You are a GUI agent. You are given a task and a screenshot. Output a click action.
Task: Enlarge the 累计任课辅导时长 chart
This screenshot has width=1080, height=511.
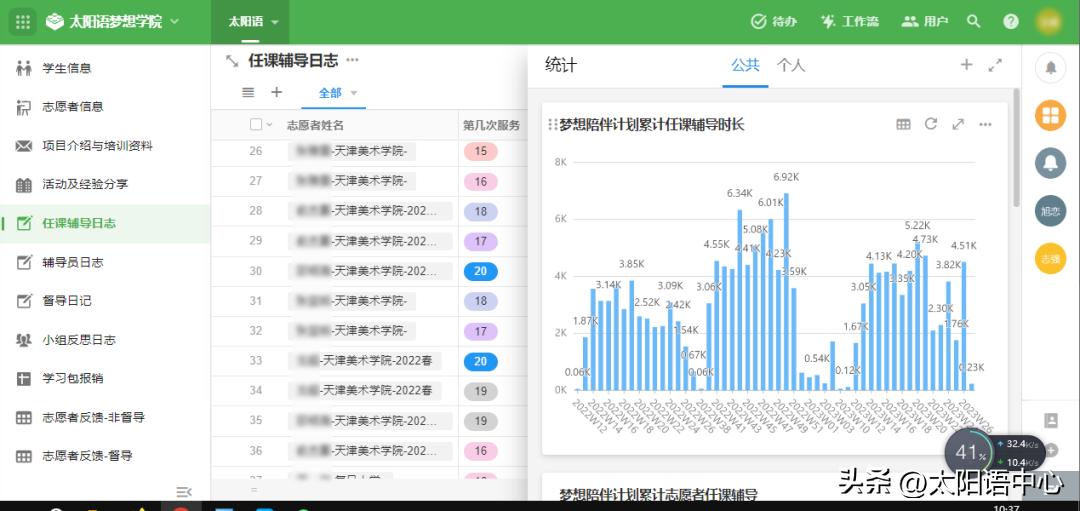coord(958,124)
